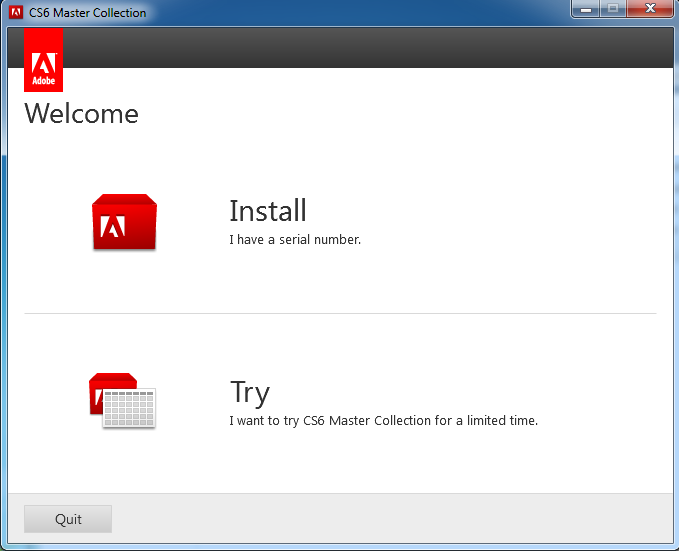This screenshot has height=551, width=679.
Task: Choose the Install heading
Action: coord(268,211)
